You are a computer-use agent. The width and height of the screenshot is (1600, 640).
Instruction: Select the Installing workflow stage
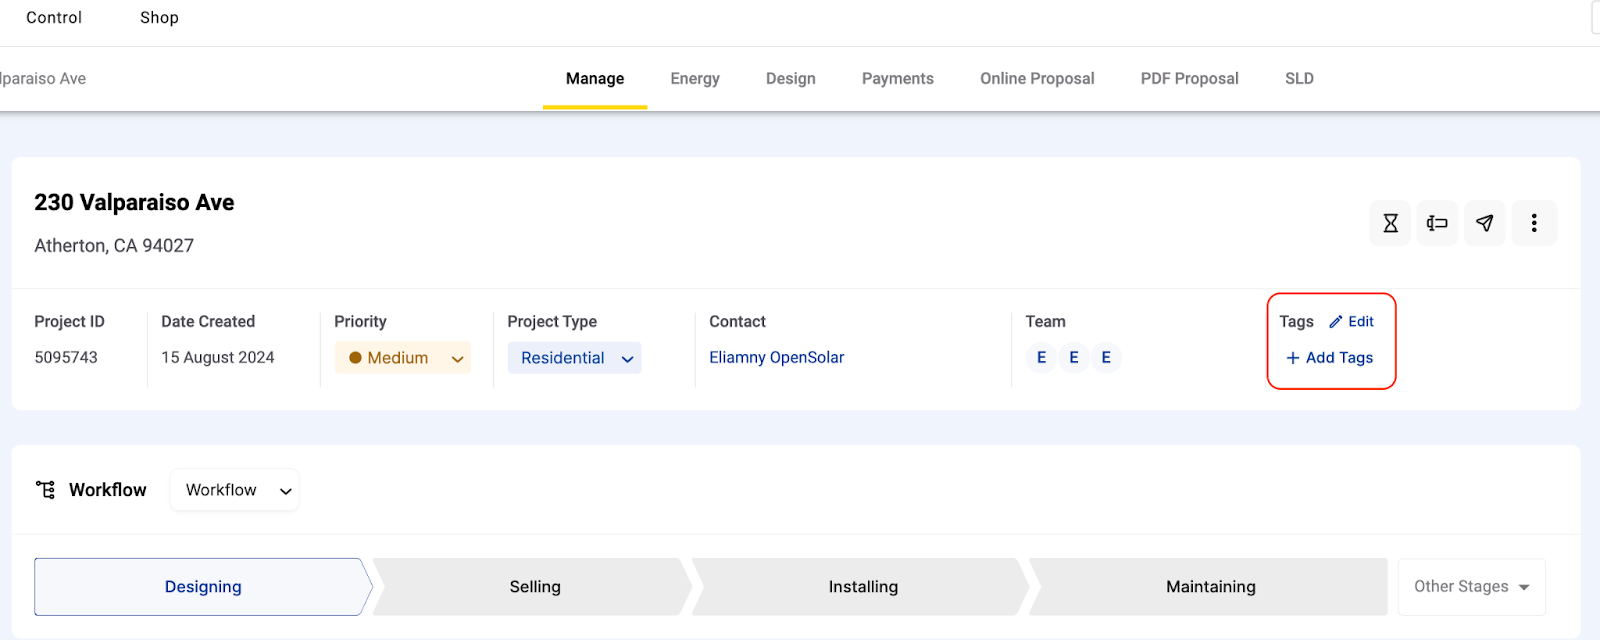(862, 587)
